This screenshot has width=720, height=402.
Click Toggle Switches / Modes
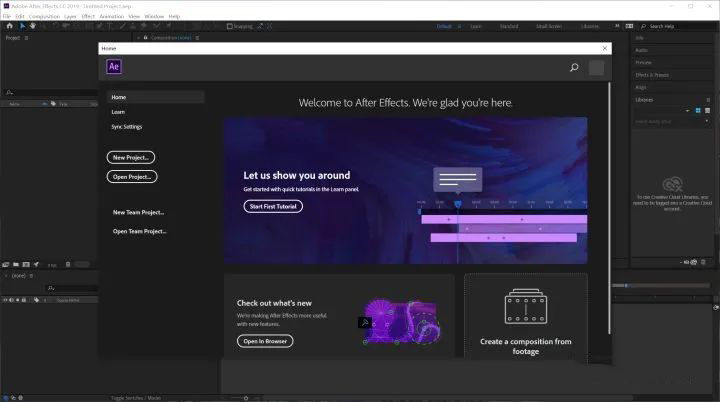(x=135, y=398)
